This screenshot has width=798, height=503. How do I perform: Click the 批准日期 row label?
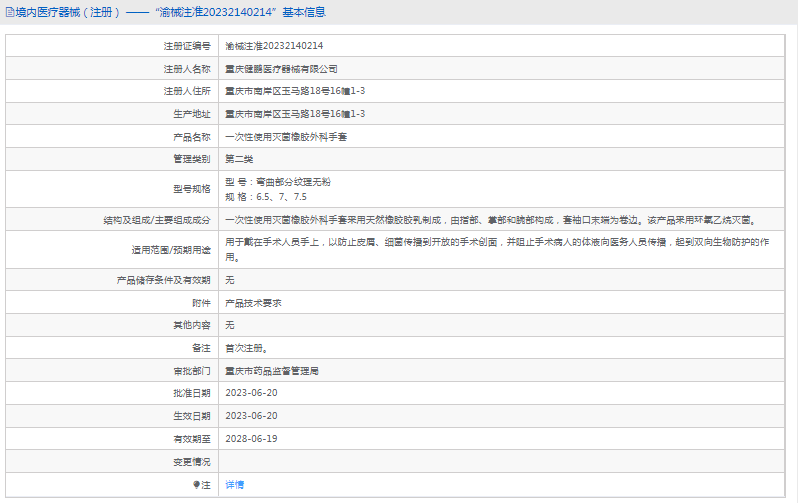point(191,393)
